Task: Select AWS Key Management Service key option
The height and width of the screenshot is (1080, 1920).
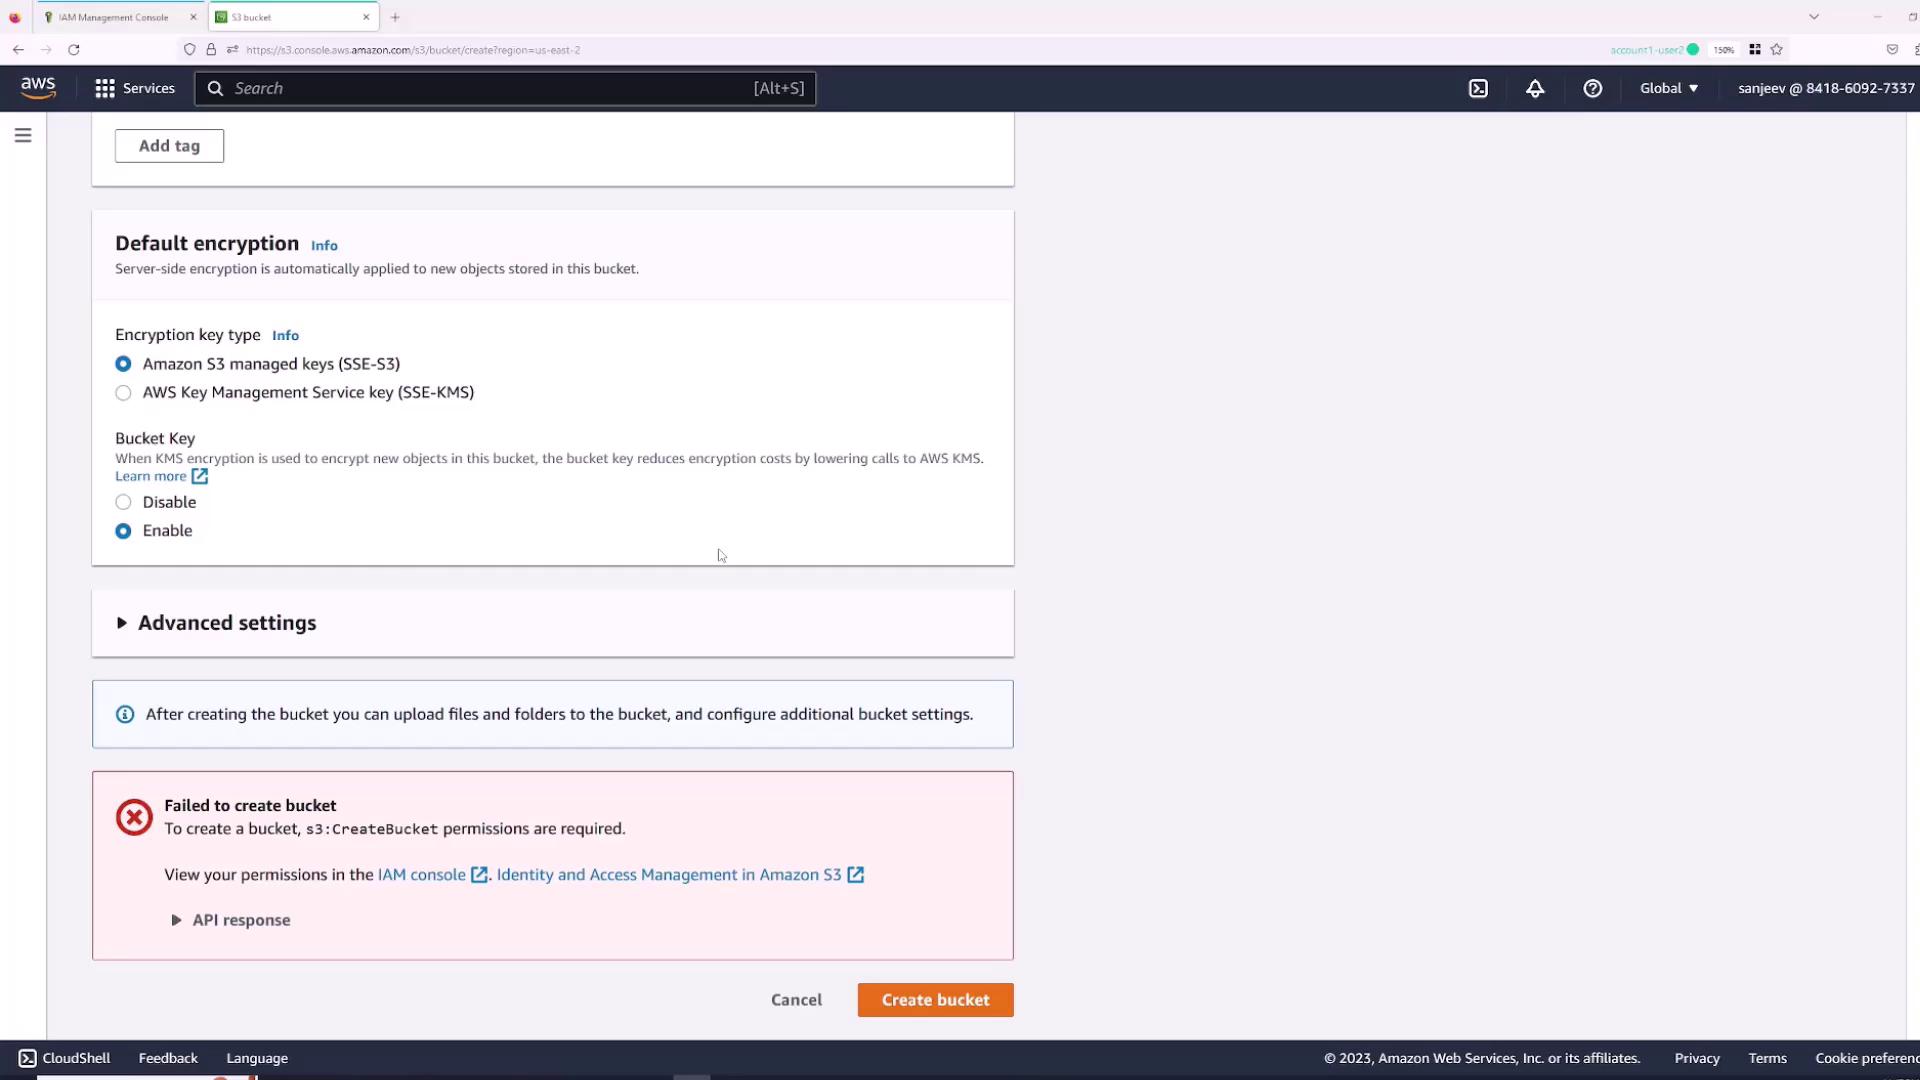Action: 123,393
